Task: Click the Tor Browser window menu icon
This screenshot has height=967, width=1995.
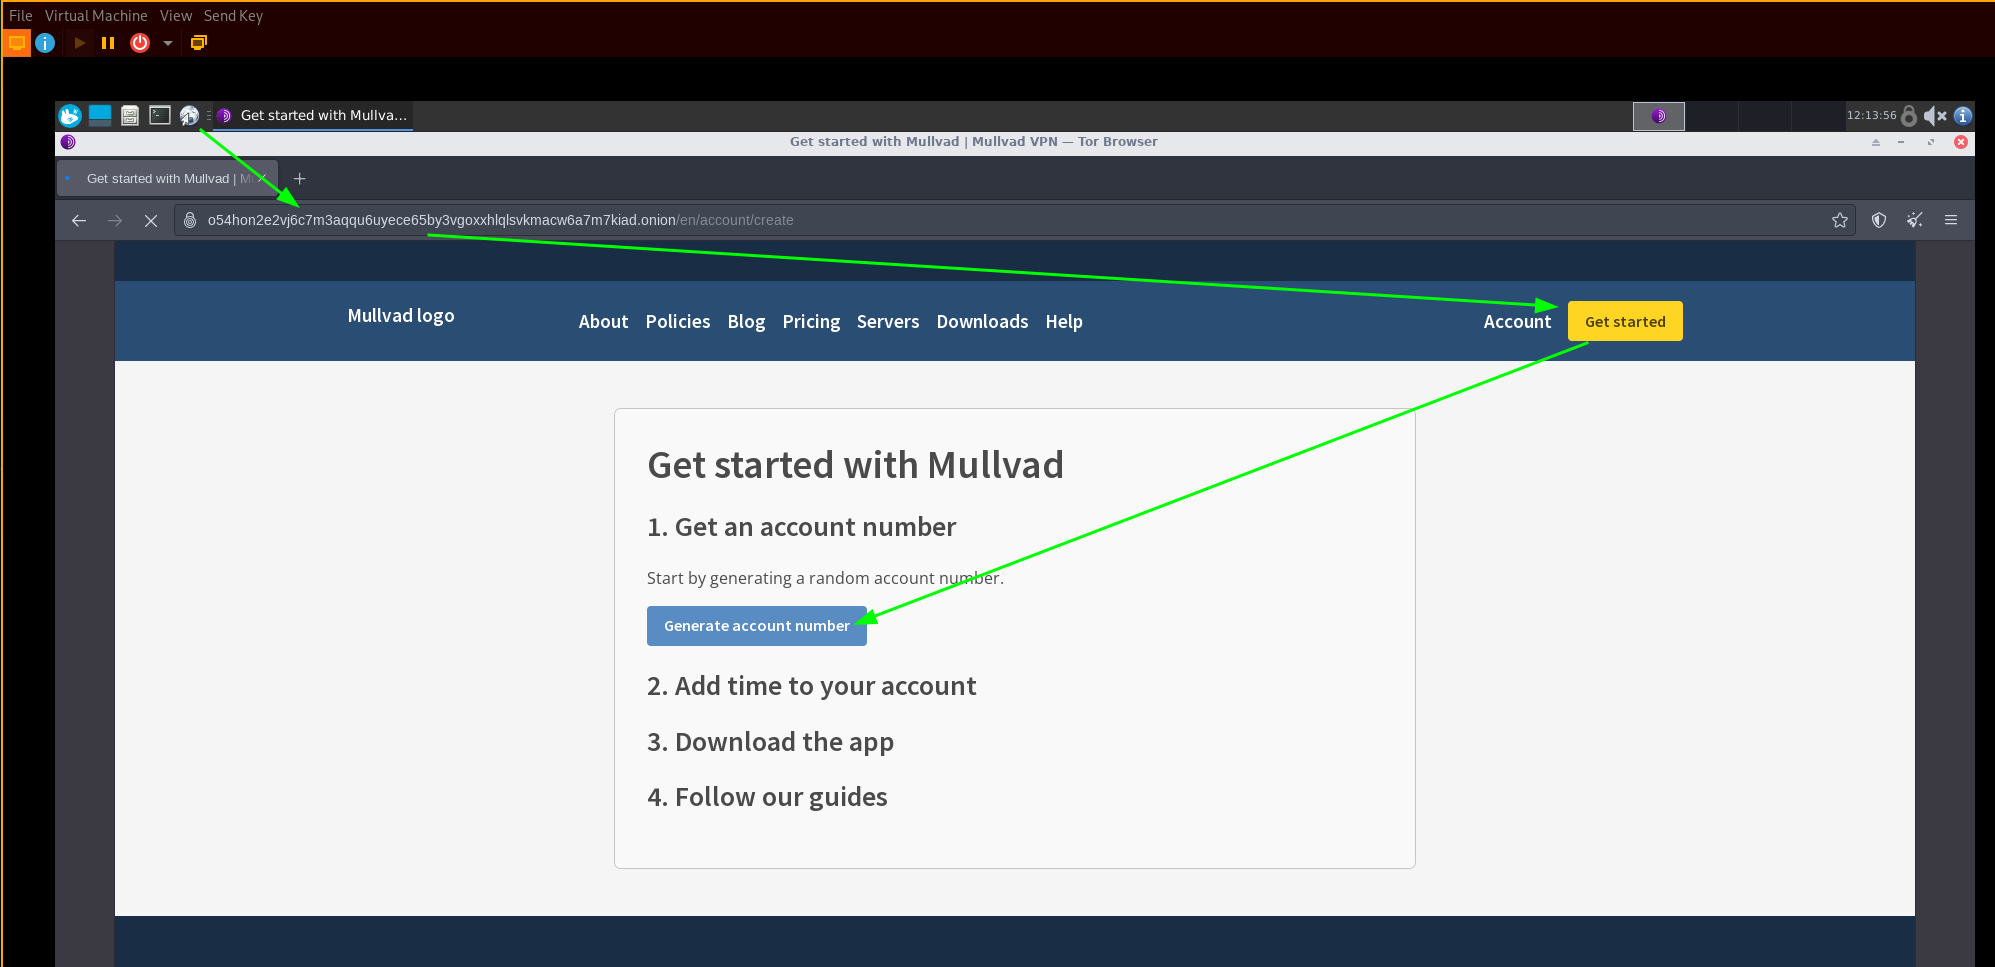Action: pyautogui.click(x=68, y=142)
